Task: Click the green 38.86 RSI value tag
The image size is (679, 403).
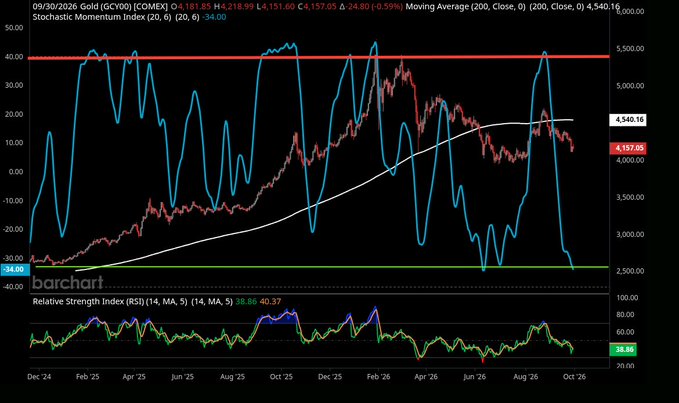Action: [623, 349]
